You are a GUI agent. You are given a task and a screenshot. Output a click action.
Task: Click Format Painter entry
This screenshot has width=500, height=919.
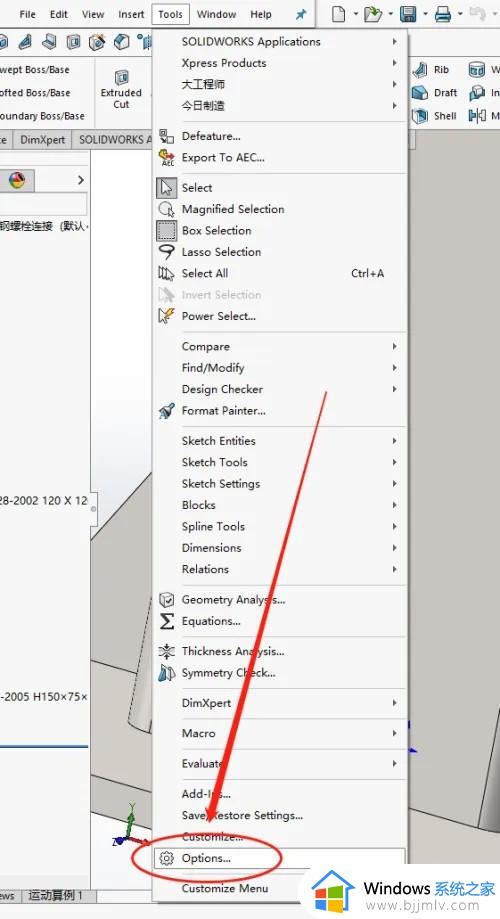point(280,411)
